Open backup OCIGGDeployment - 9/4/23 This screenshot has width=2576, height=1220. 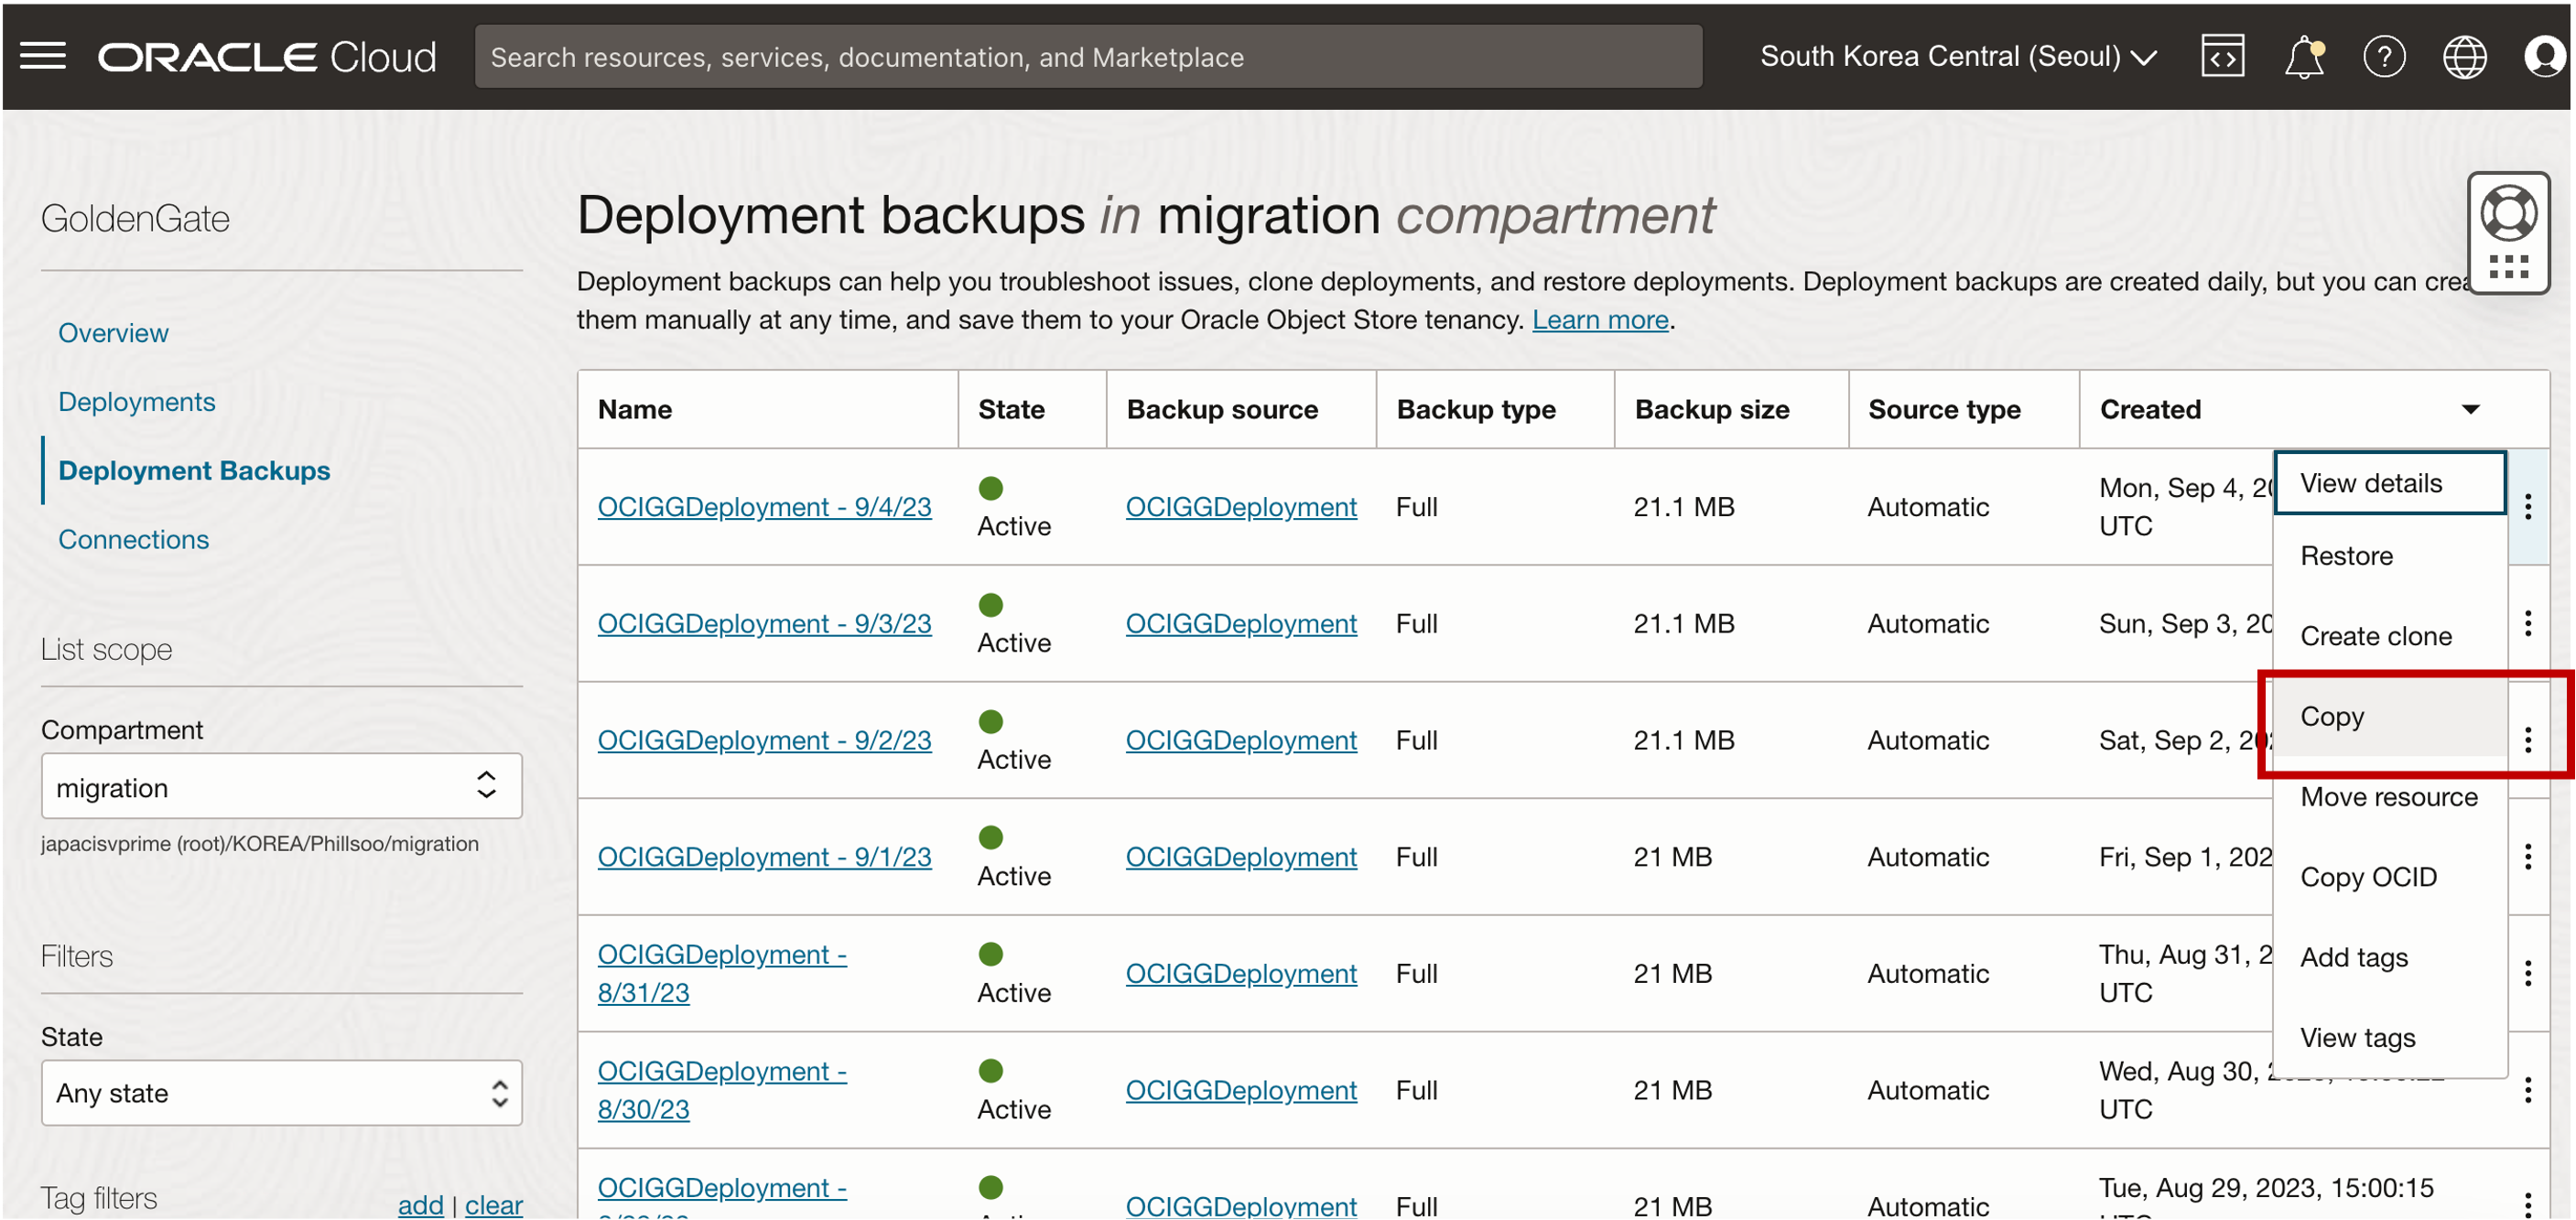764,507
